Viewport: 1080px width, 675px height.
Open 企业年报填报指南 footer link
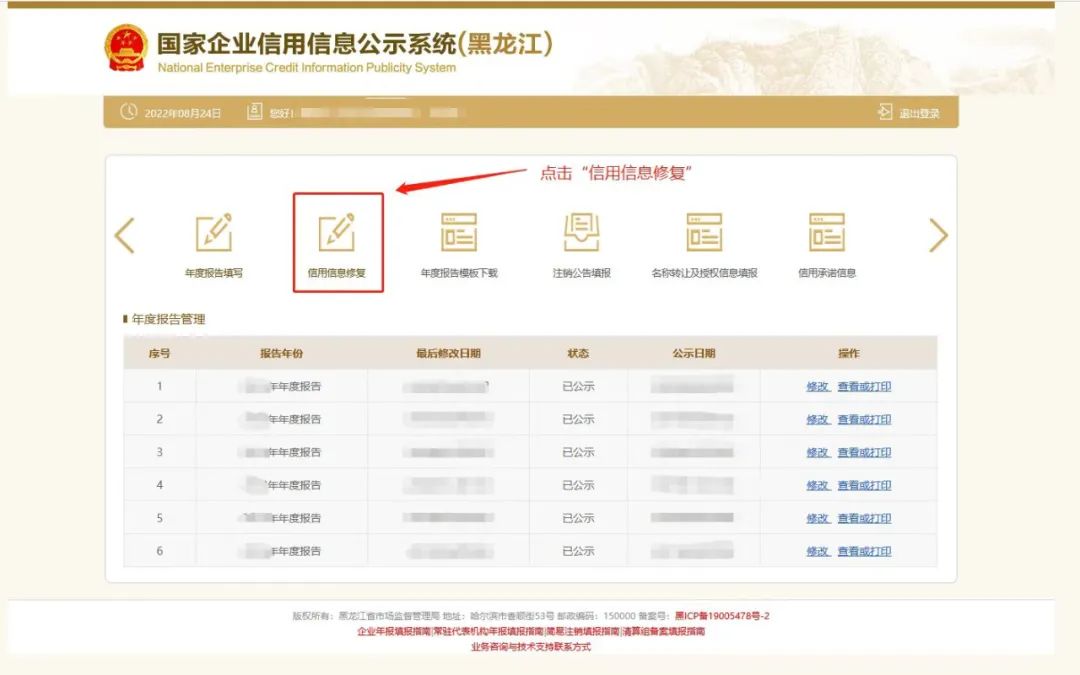coord(393,632)
